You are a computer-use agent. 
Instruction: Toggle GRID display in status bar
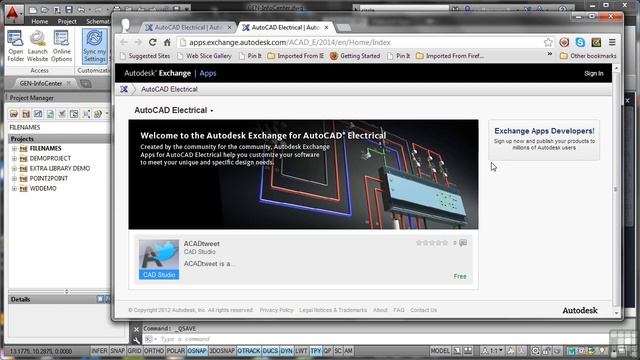(134, 351)
